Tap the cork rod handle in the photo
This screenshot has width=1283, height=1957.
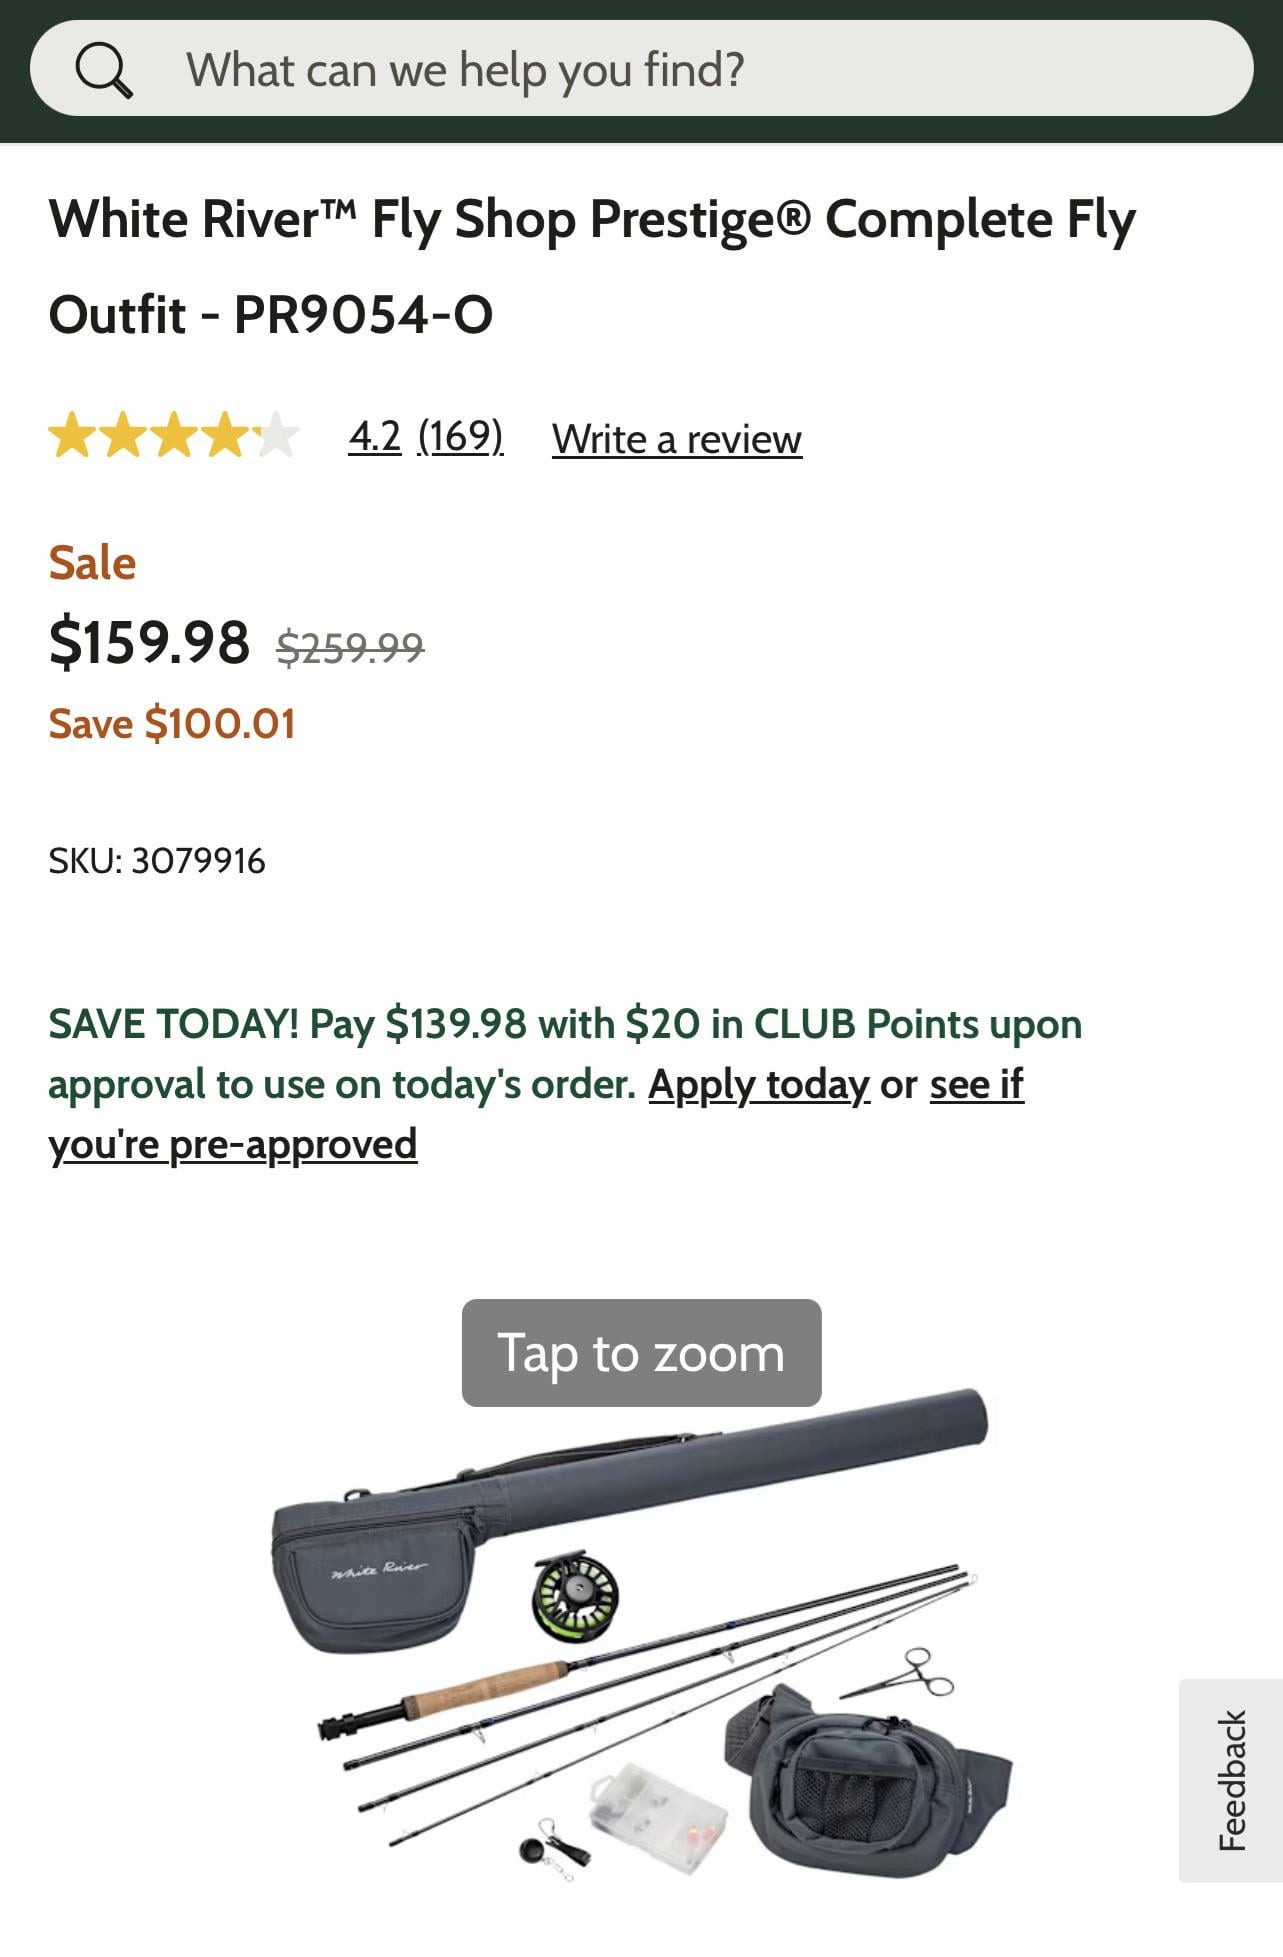pyautogui.click(x=487, y=1688)
